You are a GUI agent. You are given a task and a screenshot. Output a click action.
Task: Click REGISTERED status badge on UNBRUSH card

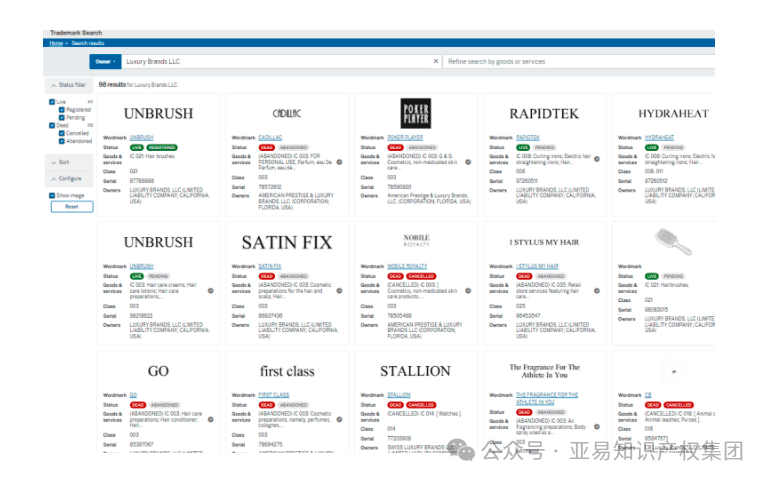click(162, 147)
